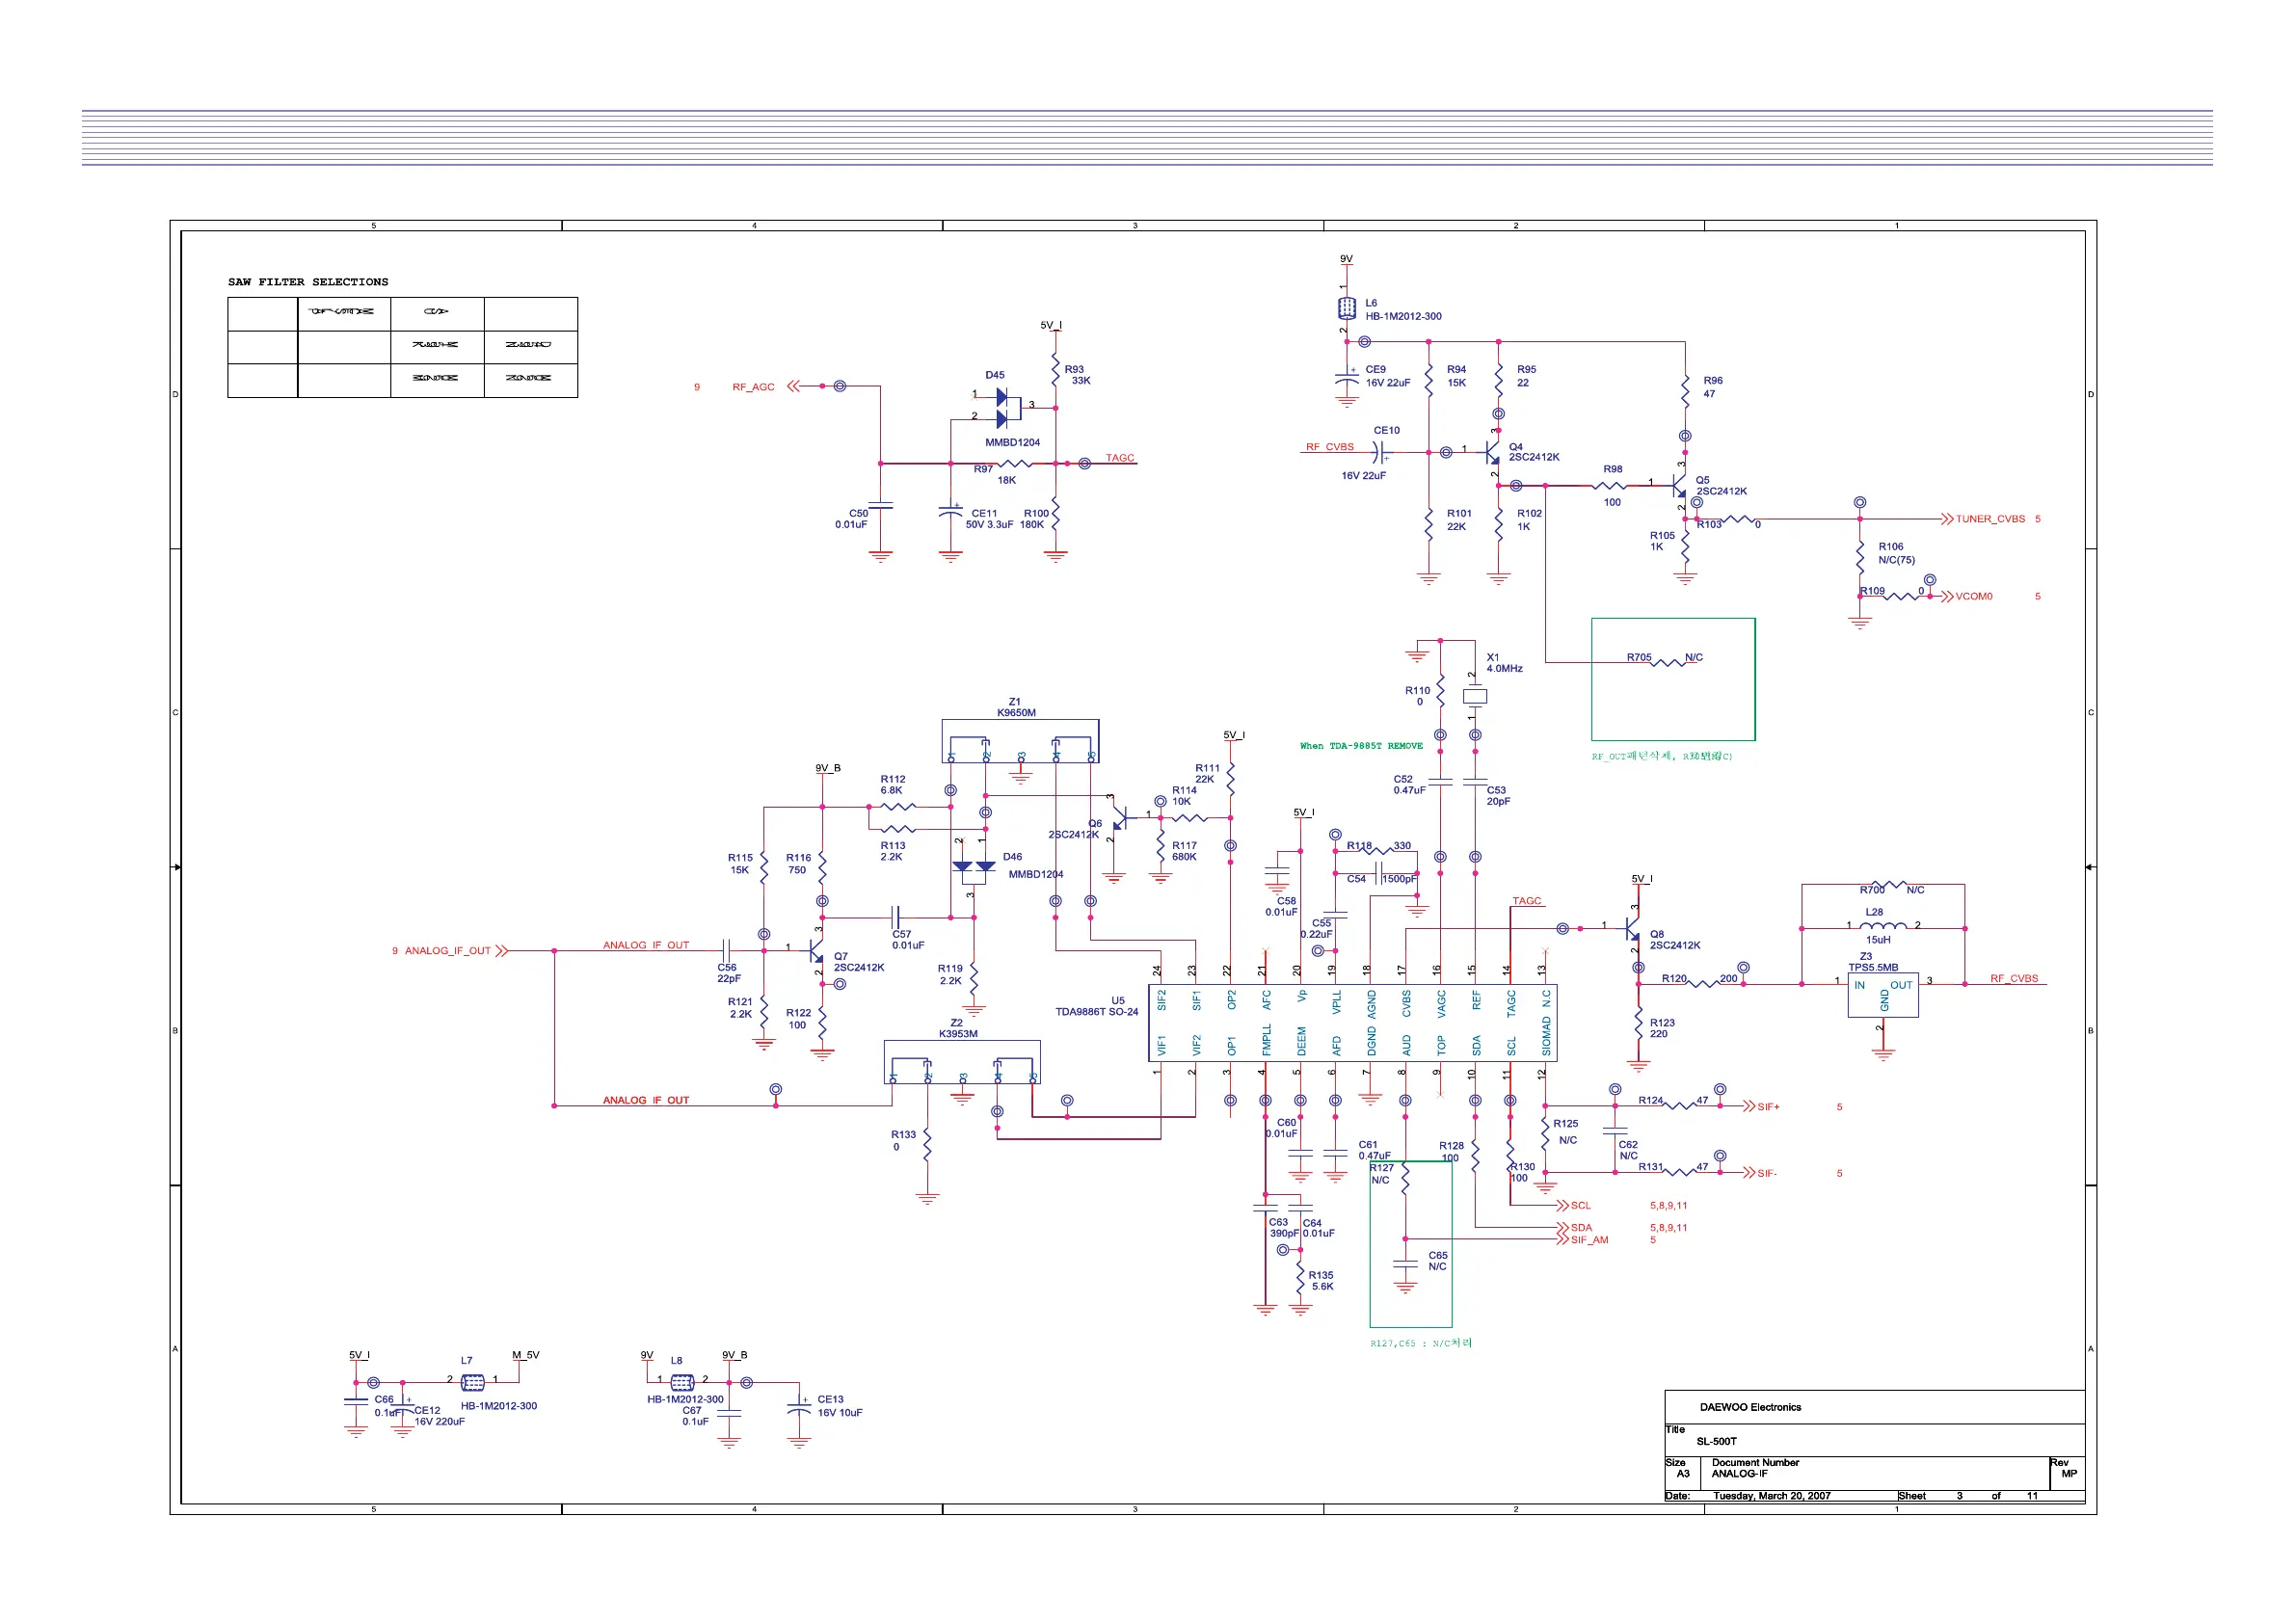Click the U5 TDA9886T SO-24 label
This screenshot has width=2296, height=1623.
point(1097,1006)
